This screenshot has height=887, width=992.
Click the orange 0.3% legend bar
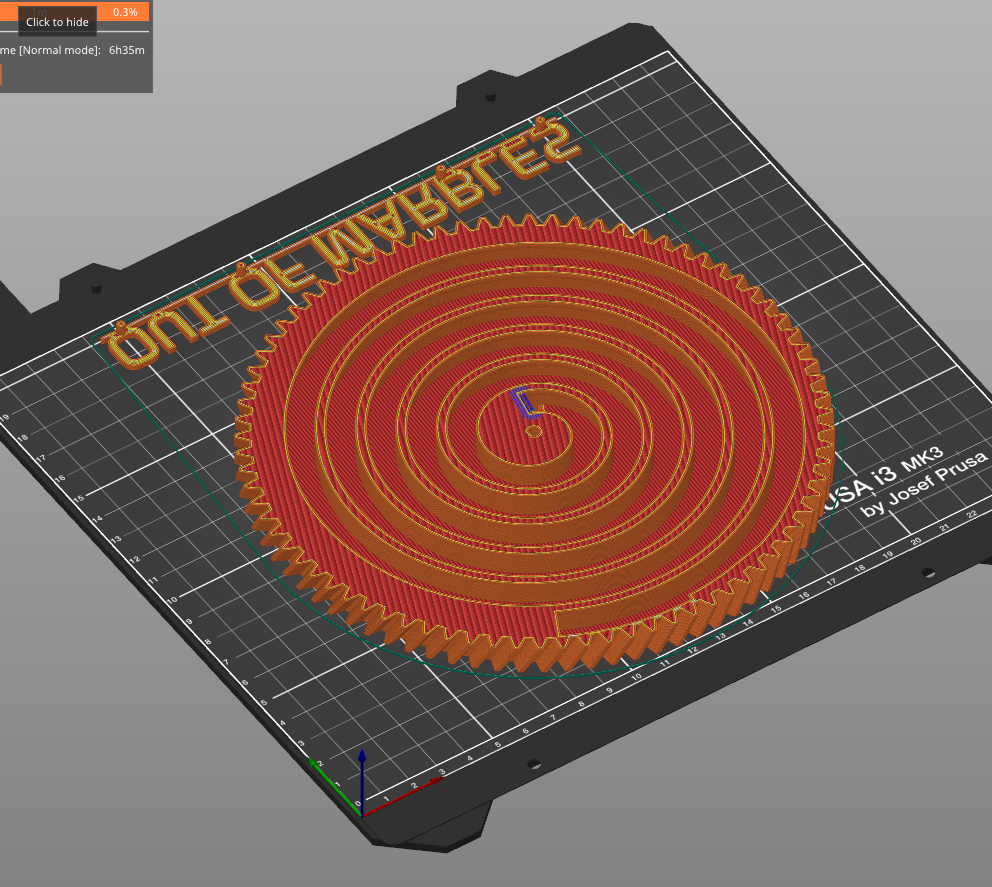tap(125, 12)
